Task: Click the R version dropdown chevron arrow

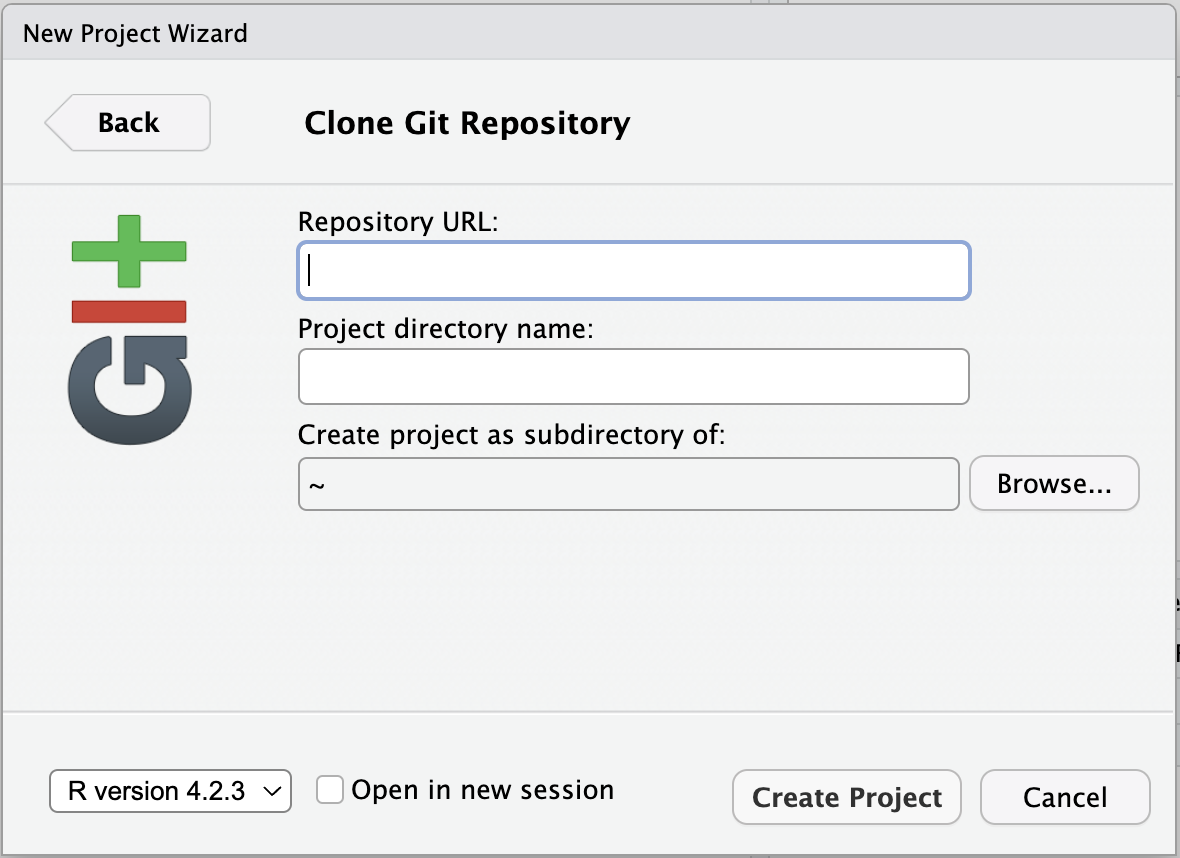Action: (x=271, y=791)
